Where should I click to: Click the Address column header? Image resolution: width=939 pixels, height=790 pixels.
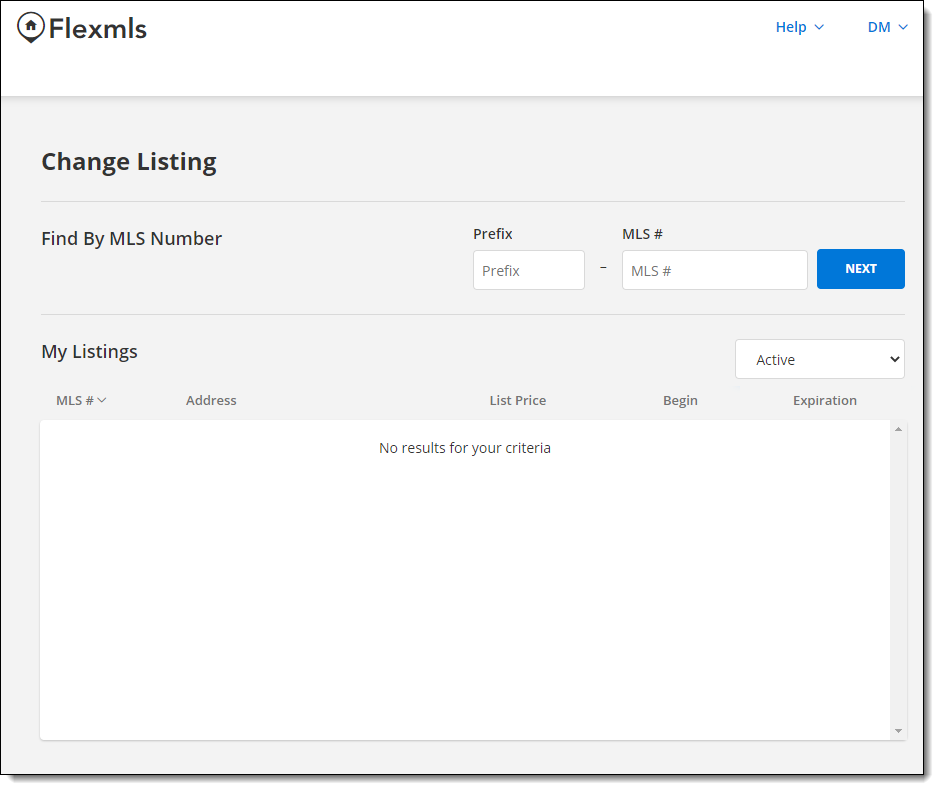(211, 400)
